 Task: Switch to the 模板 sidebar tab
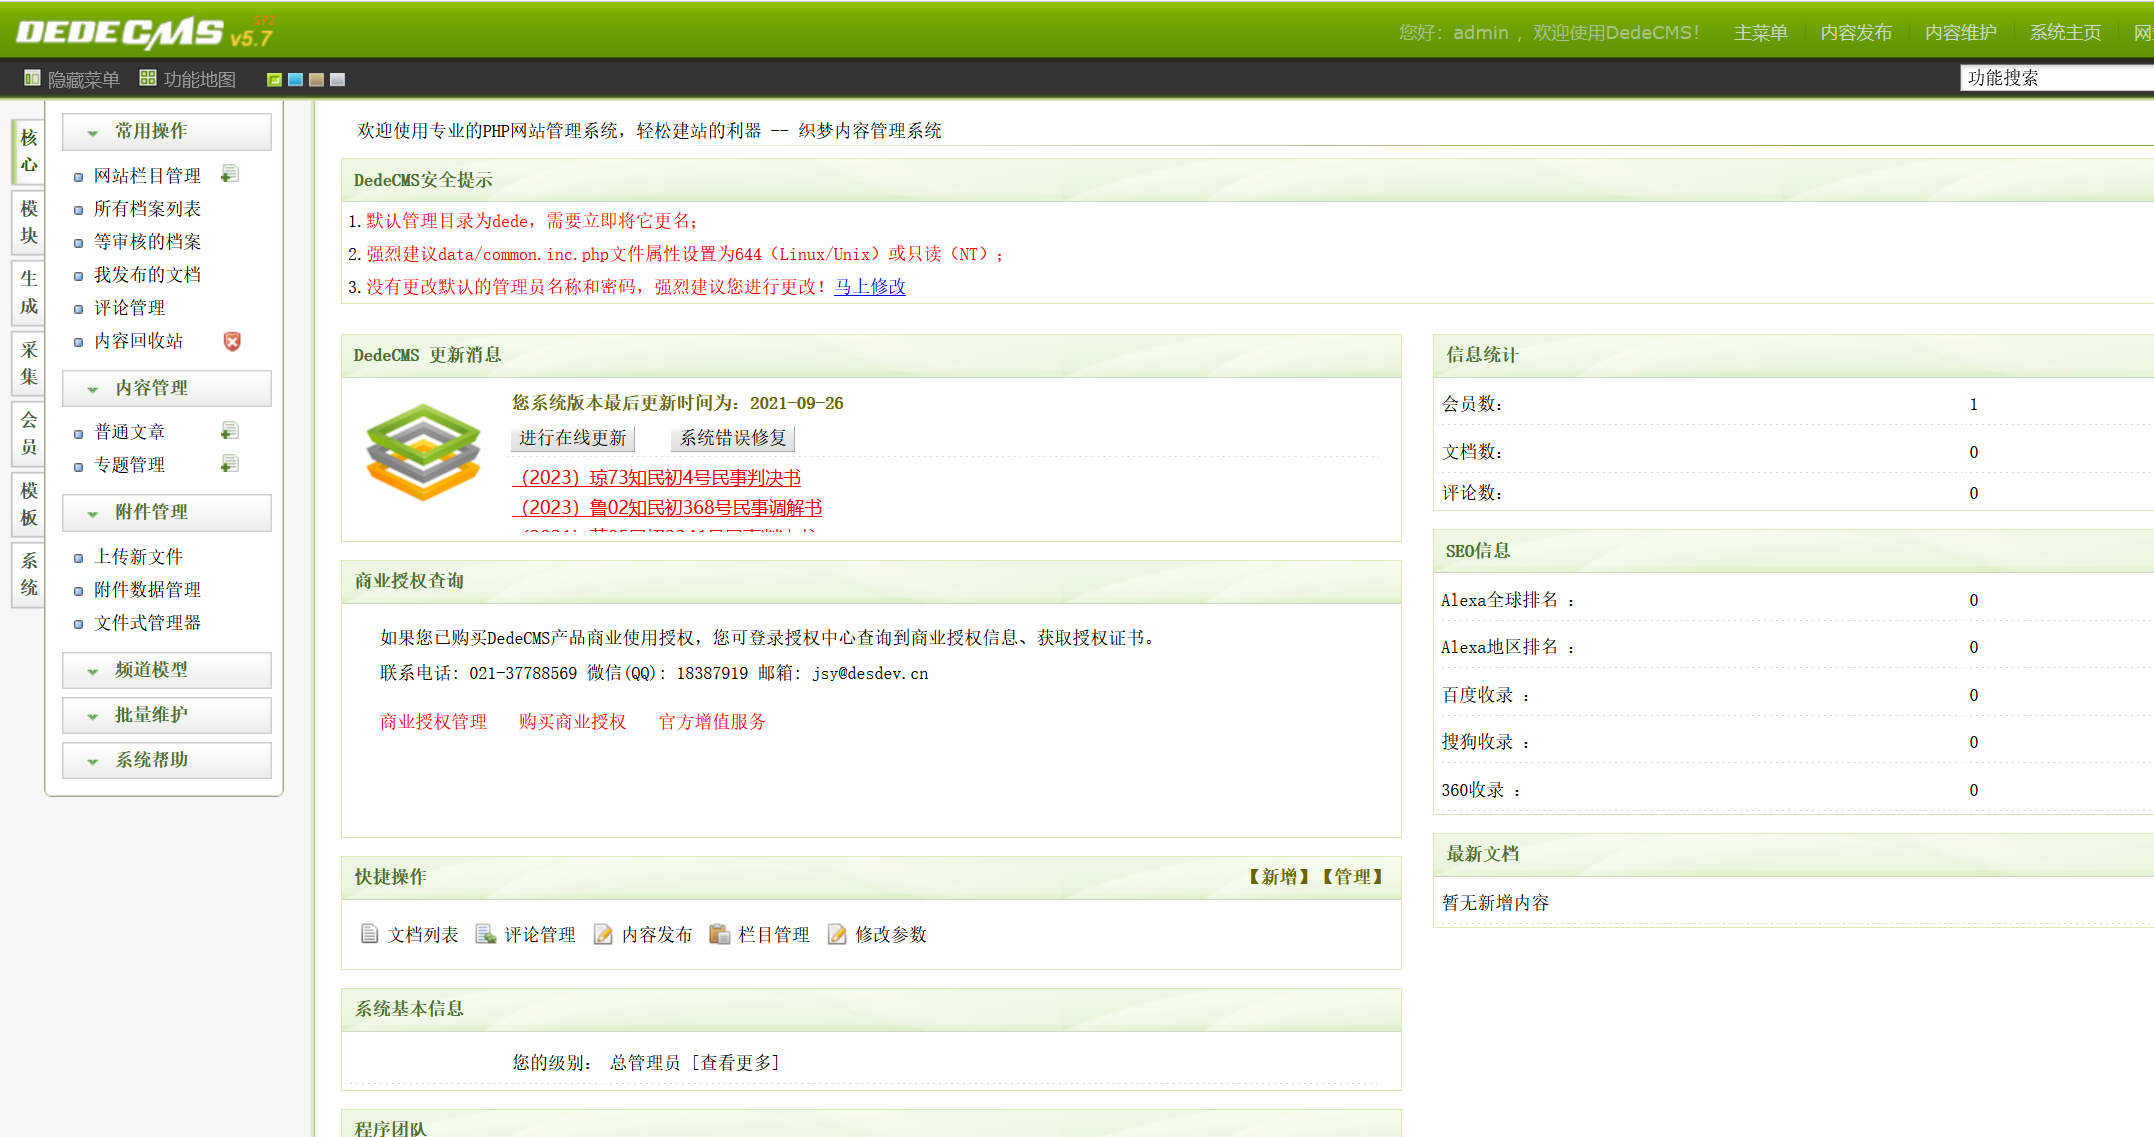pyautogui.click(x=29, y=504)
